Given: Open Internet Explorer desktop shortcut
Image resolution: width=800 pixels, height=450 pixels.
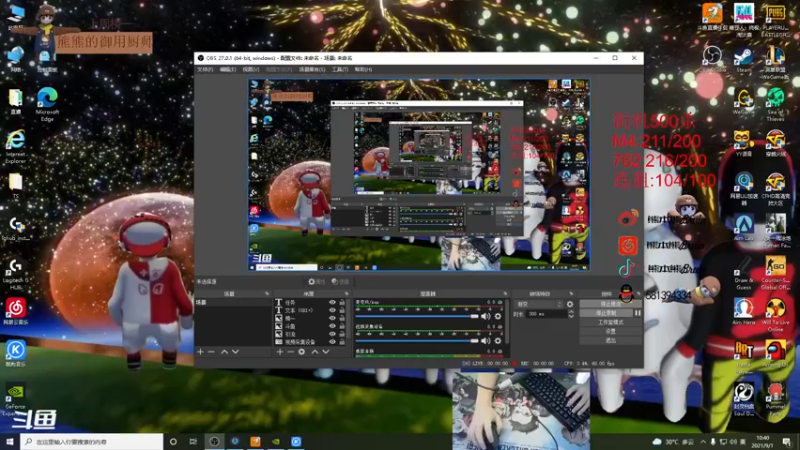Looking at the screenshot, I should tap(16, 146).
